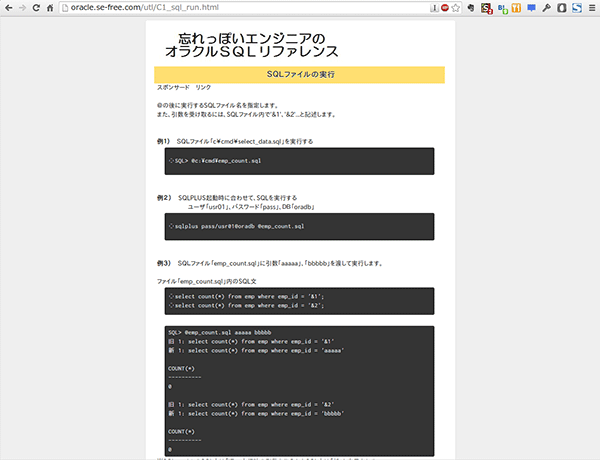Open the Hatena Bookmark B! extension
The width and height of the screenshot is (600, 460).
tap(502, 8)
